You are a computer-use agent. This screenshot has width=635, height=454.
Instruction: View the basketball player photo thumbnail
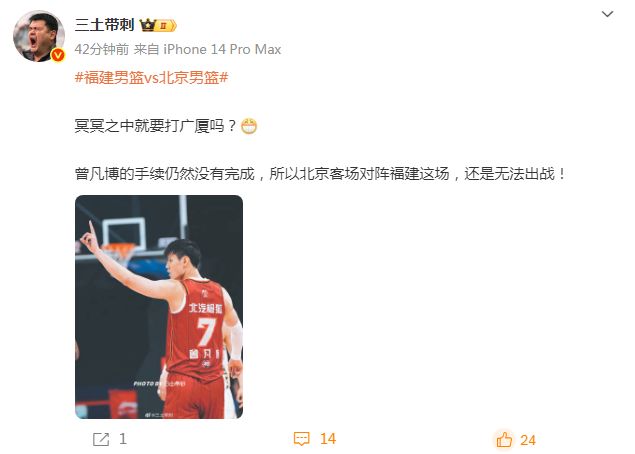click(159, 307)
